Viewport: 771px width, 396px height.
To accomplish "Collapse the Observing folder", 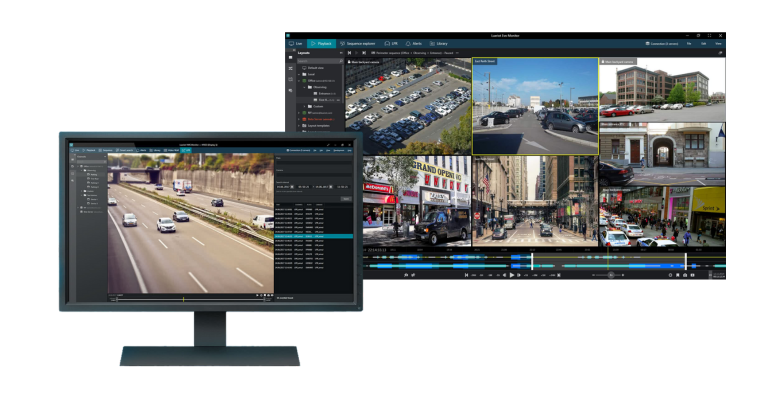I will click(304, 87).
